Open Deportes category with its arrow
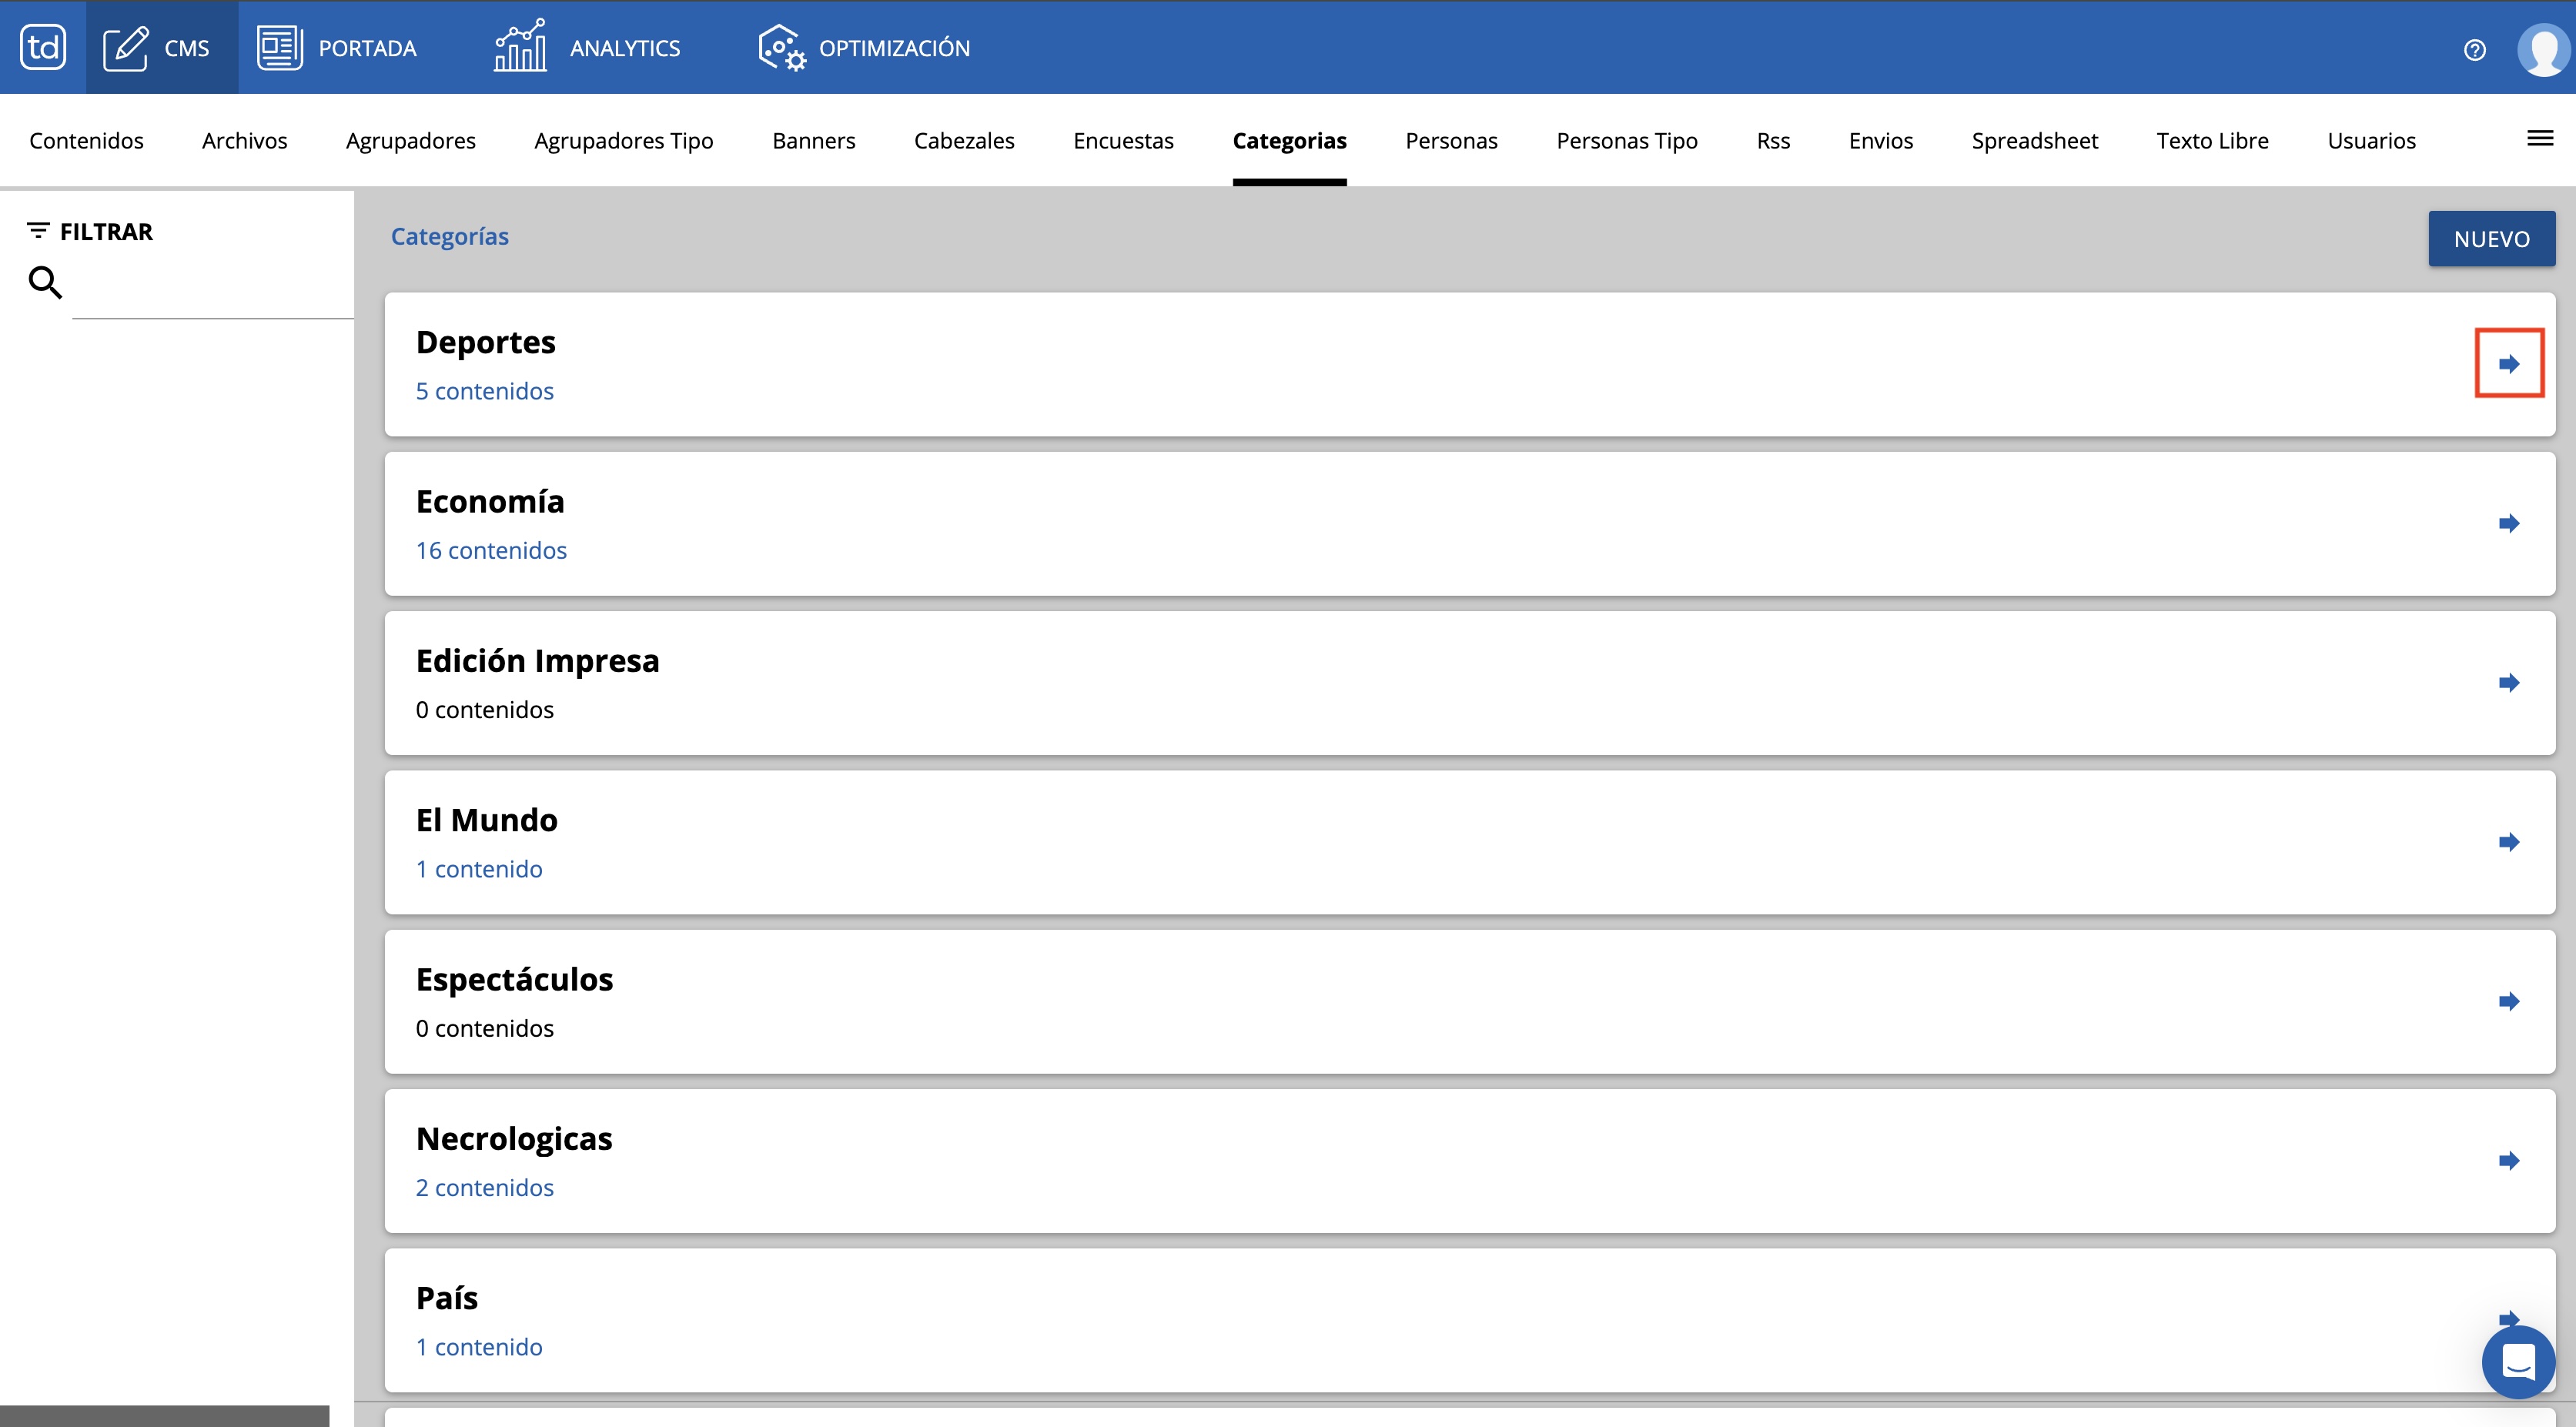The image size is (2576, 1427). 2509,363
